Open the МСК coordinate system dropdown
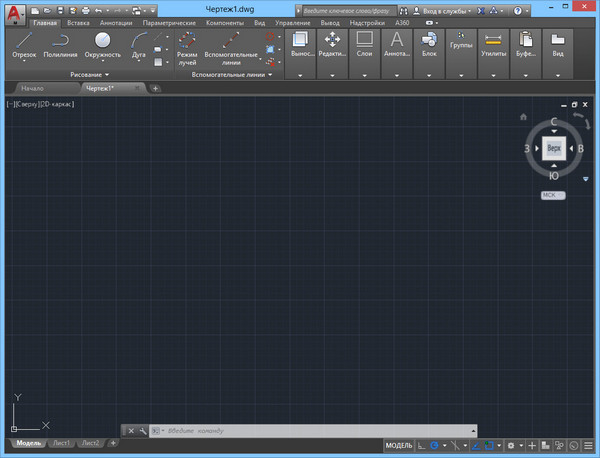The image size is (600, 458). coord(552,195)
